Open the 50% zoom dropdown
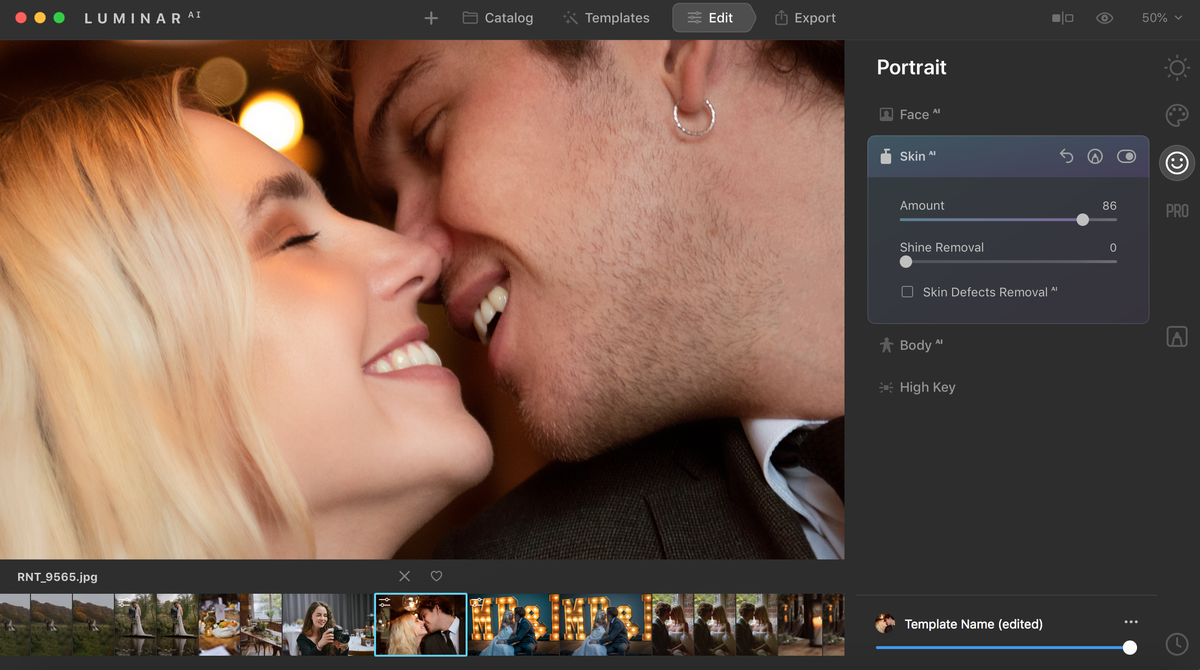This screenshot has width=1200, height=670. point(1162,18)
